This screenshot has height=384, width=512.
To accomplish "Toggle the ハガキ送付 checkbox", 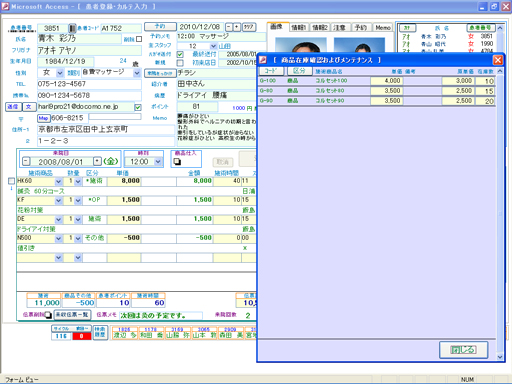I will click(x=180, y=54).
